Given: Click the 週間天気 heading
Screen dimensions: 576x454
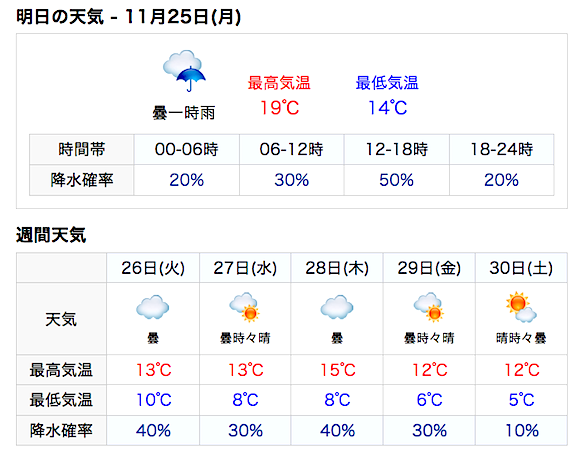Looking at the screenshot, I should click(51, 235).
